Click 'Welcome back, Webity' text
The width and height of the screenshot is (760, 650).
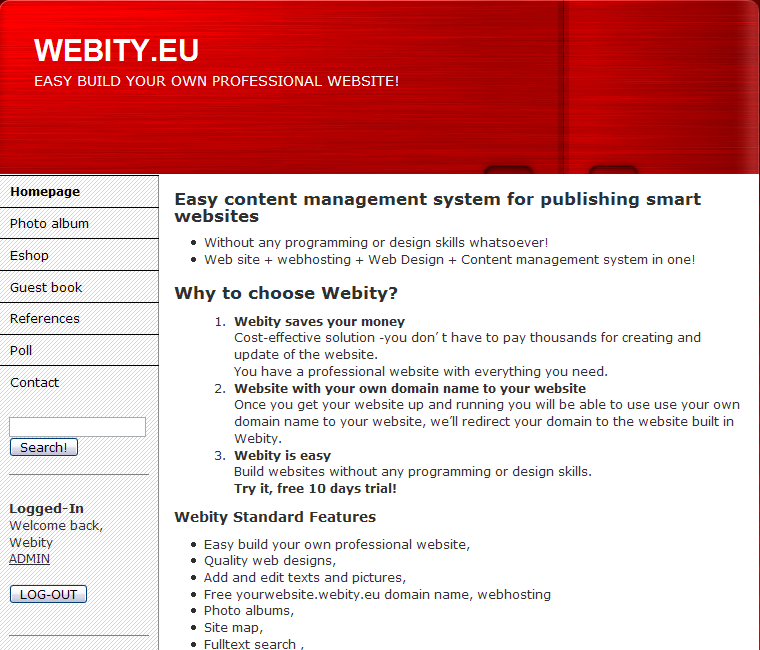coord(56,534)
